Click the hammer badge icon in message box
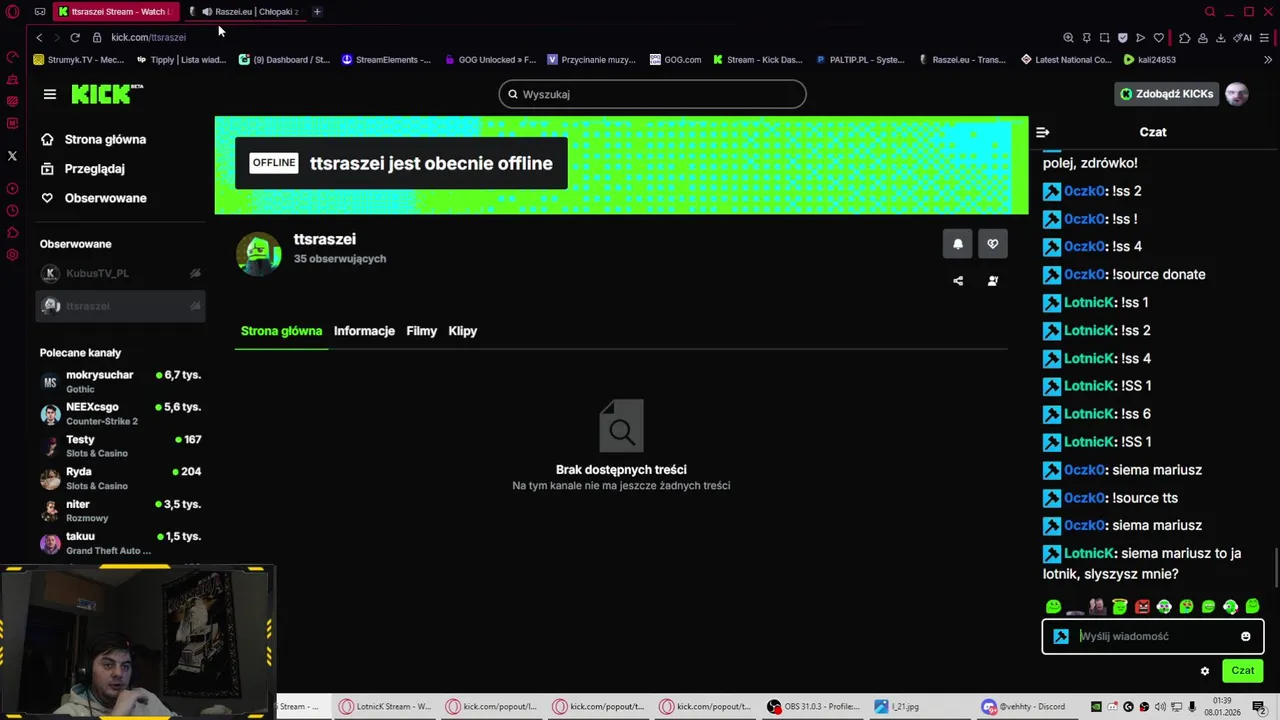Image resolution: width=1280 pixels, height=720 pixels. (1061, 636)
